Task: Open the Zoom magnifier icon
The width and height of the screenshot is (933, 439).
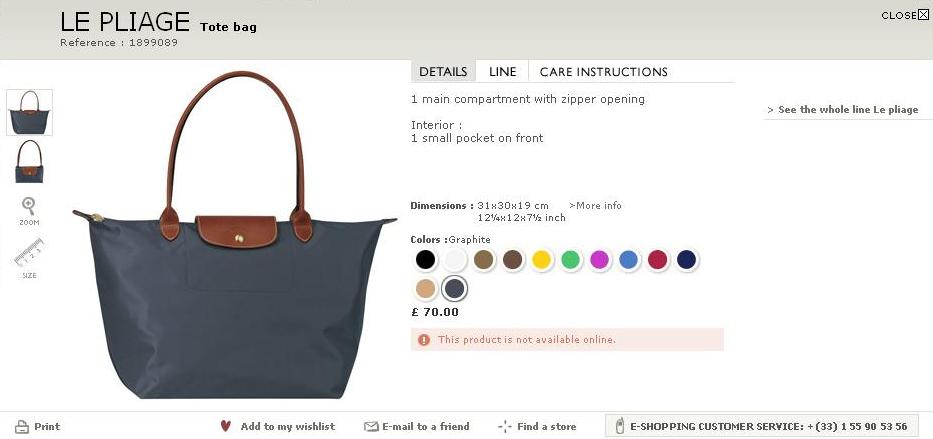Action: coord(29,206)
